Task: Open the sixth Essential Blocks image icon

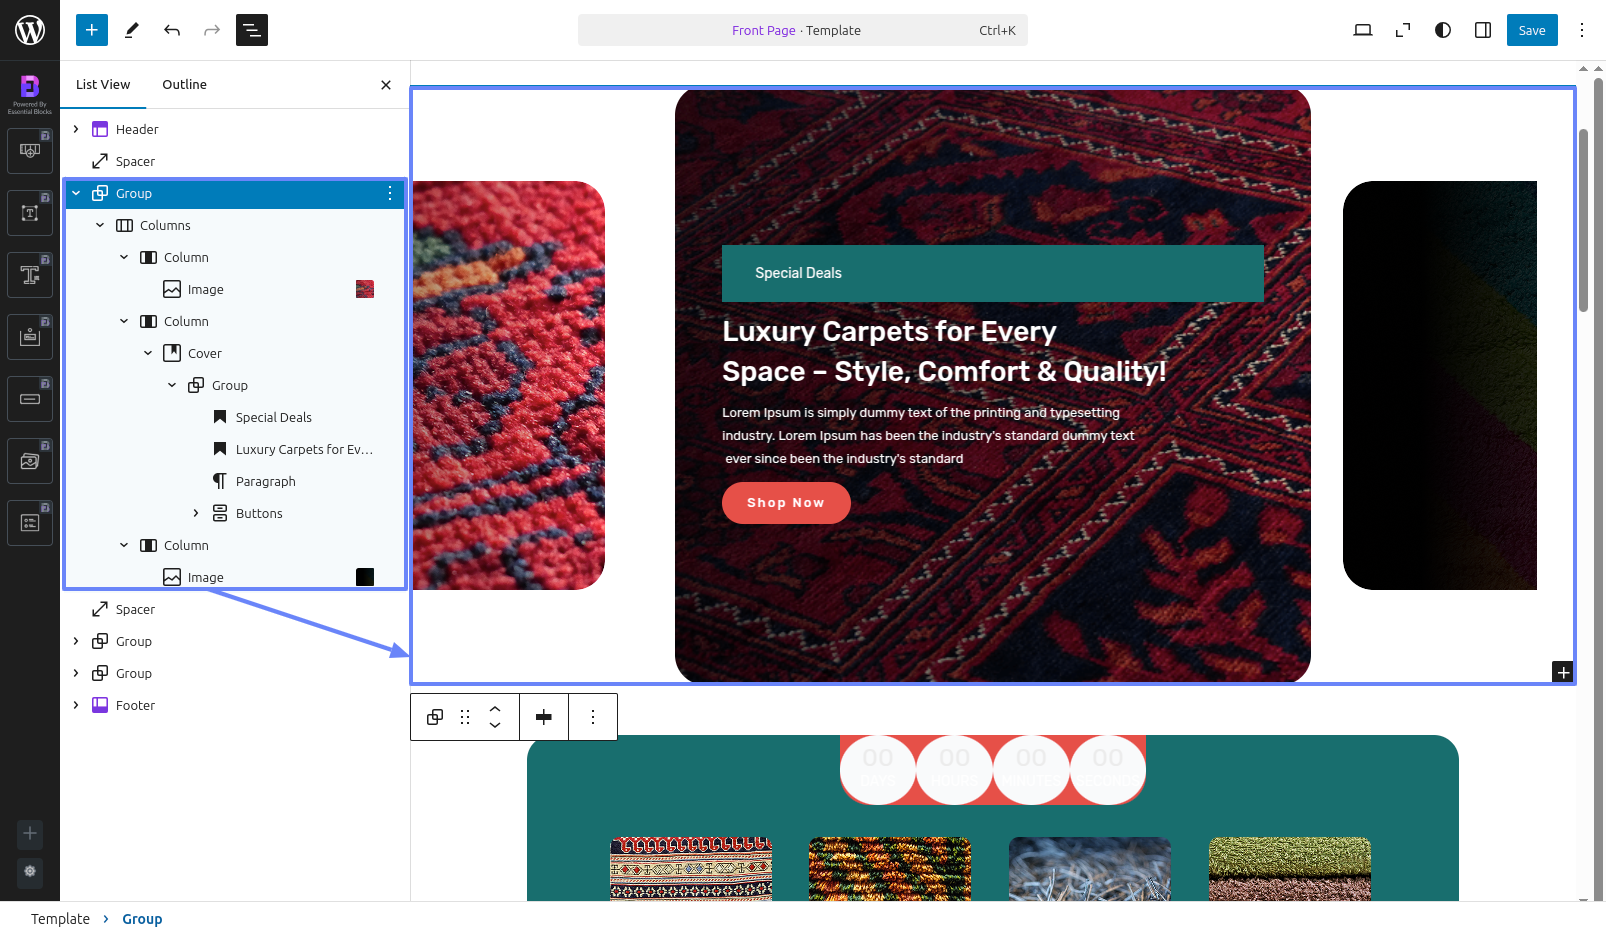Action: 30,461
